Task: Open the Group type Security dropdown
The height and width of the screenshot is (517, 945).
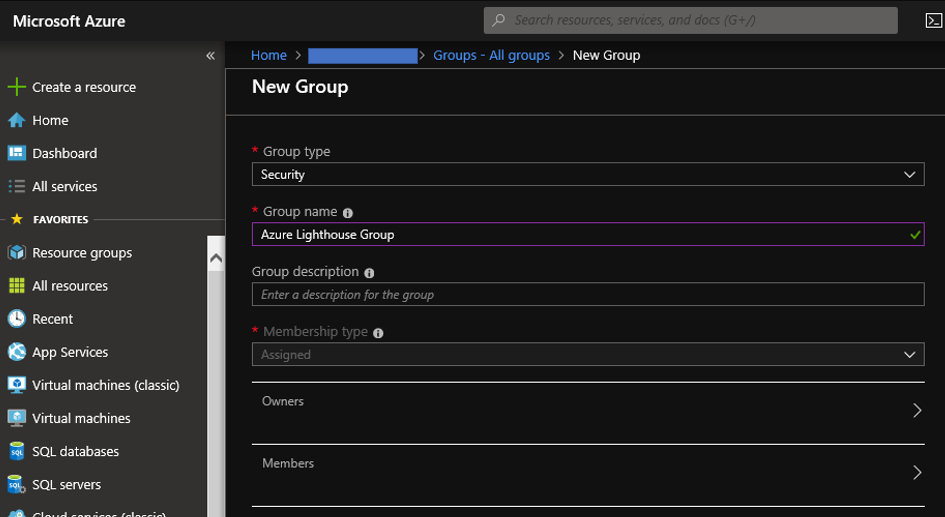Action: coord(588,174)
